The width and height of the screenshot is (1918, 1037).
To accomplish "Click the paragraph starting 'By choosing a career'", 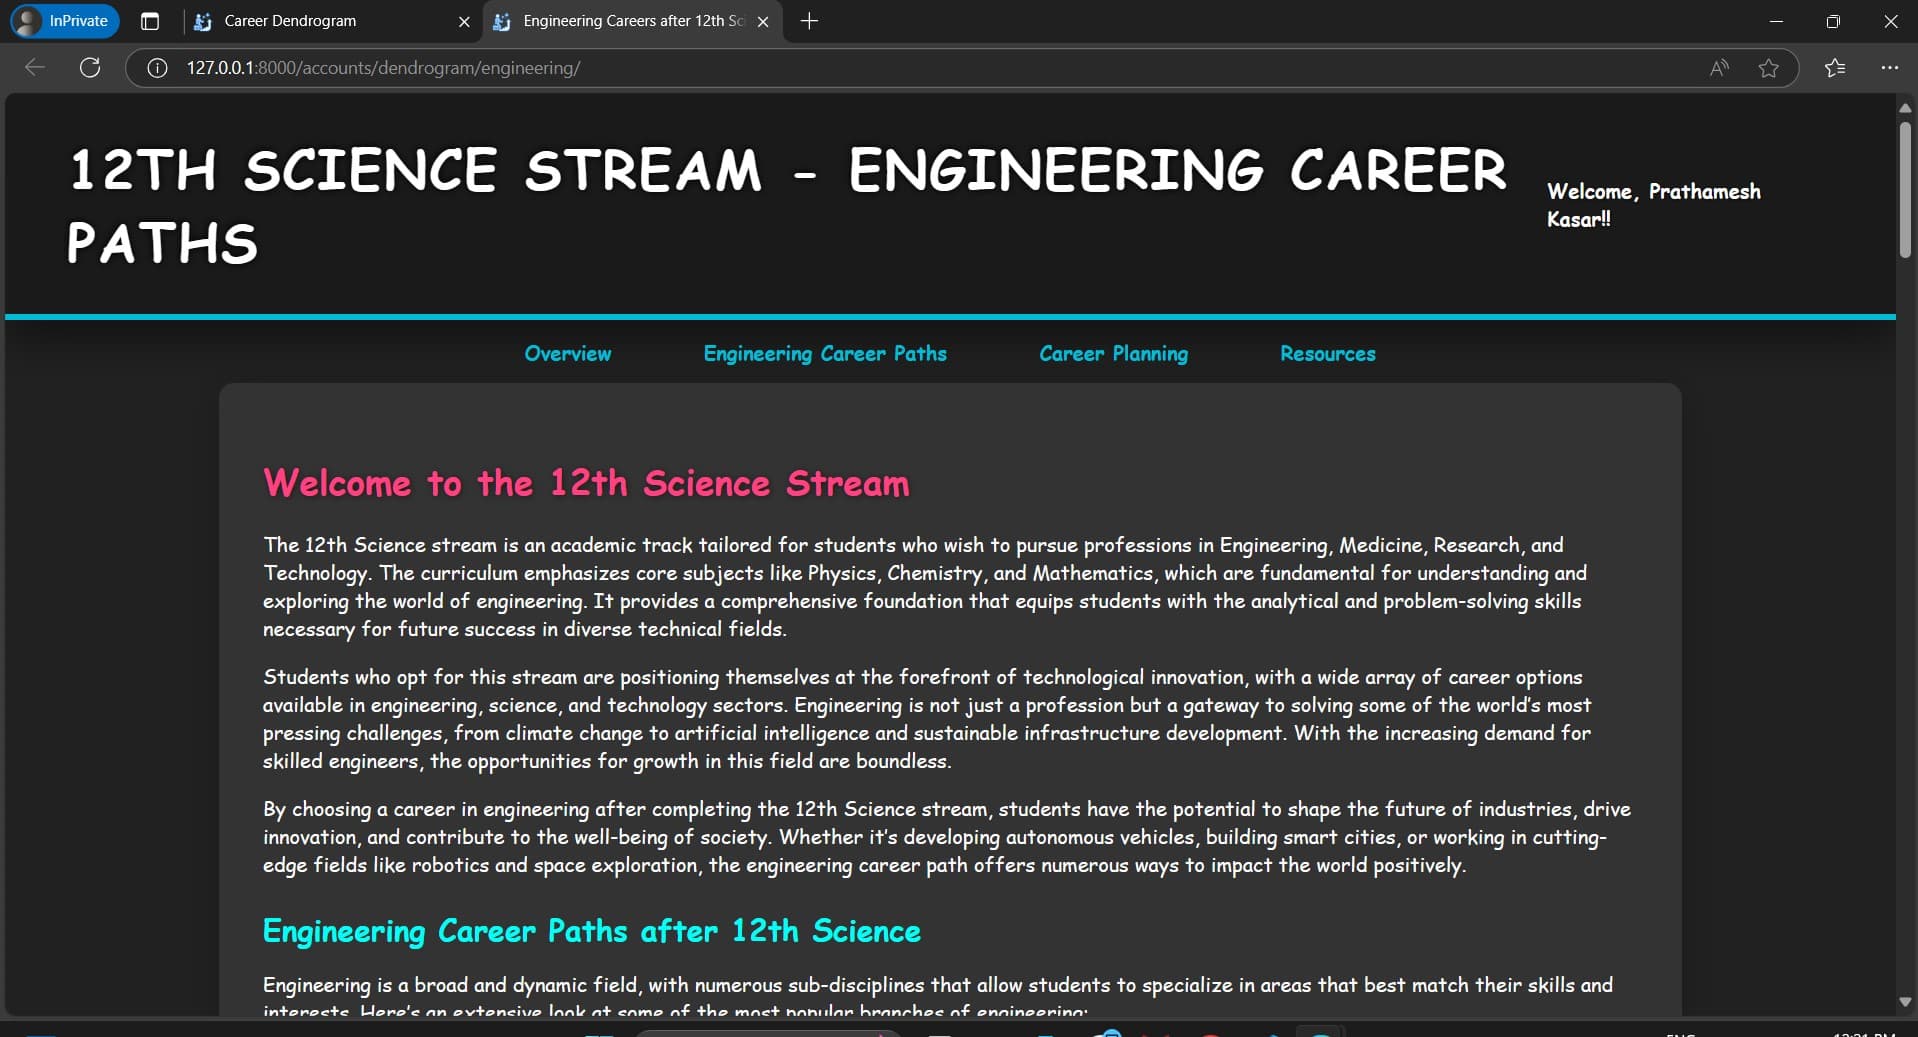I will (947, 837).
